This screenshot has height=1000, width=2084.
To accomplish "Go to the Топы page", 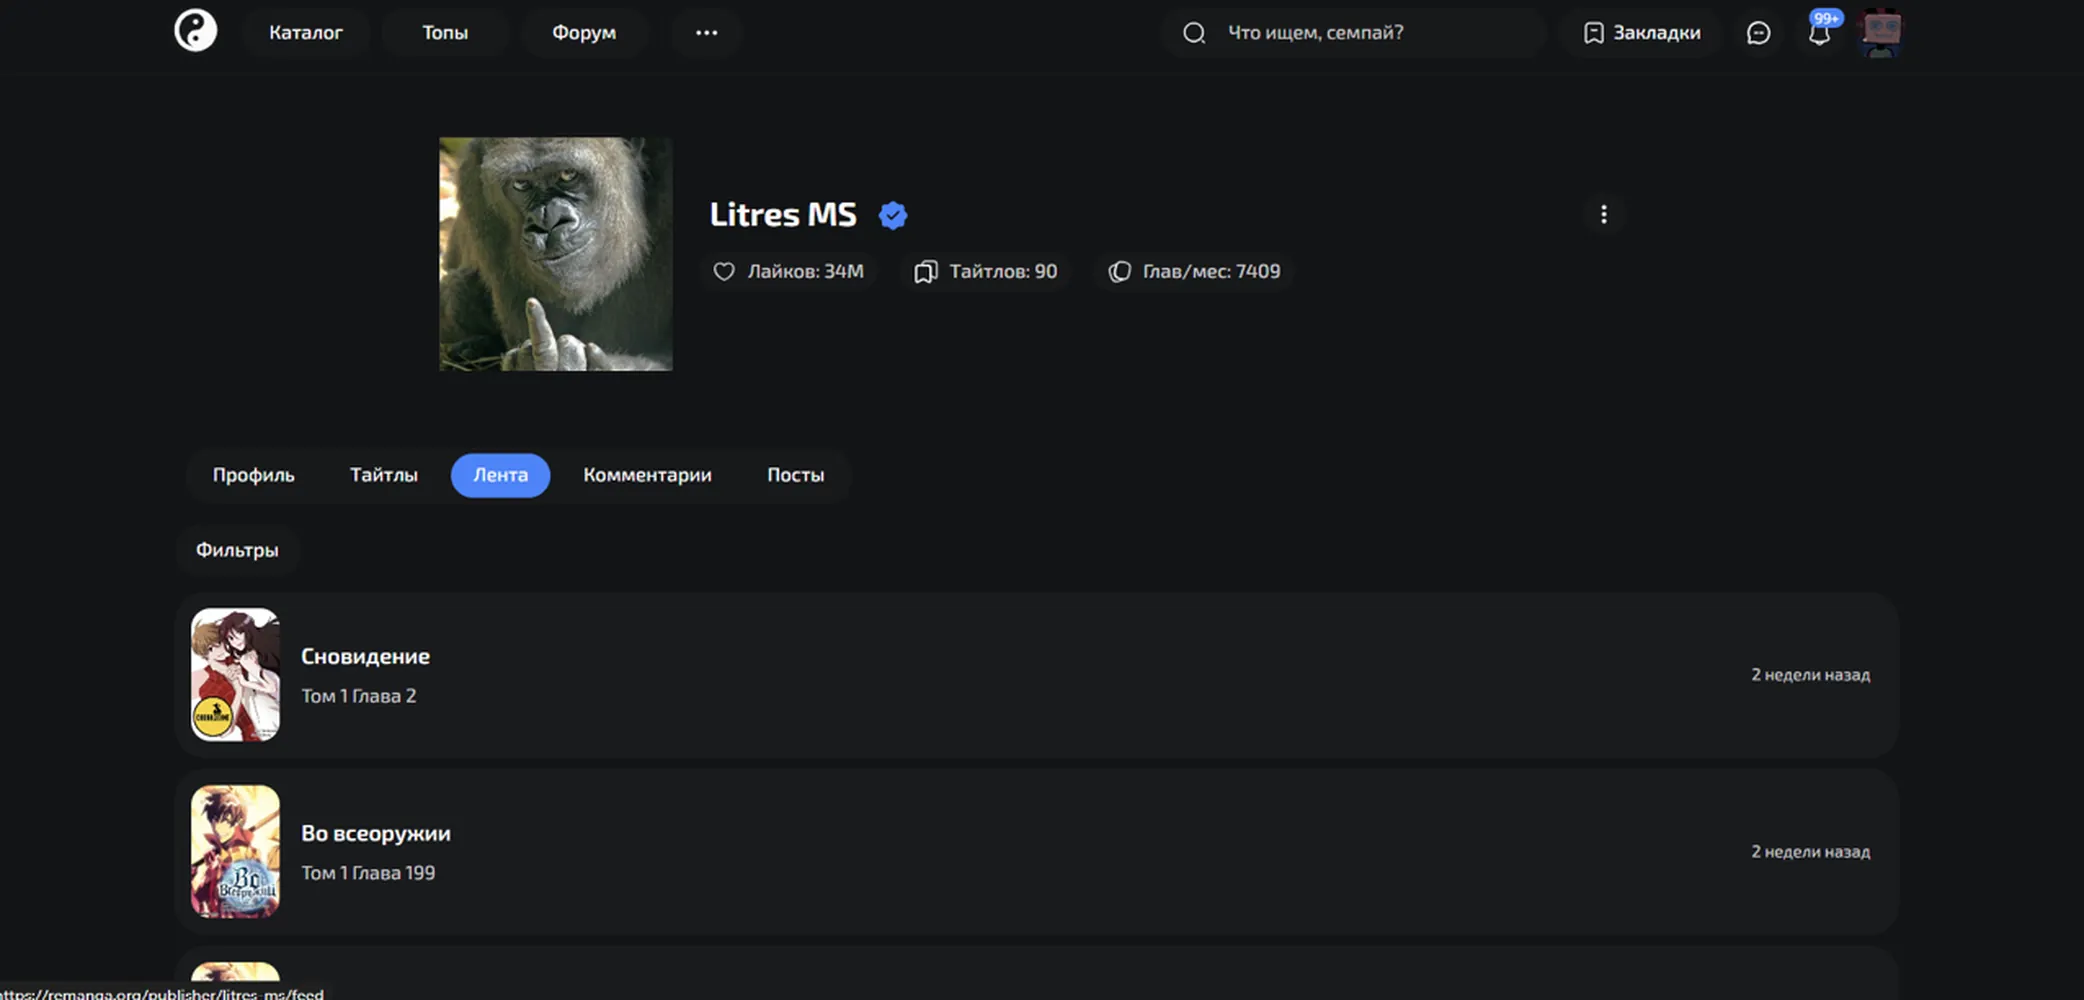I will tap(445, 33).
